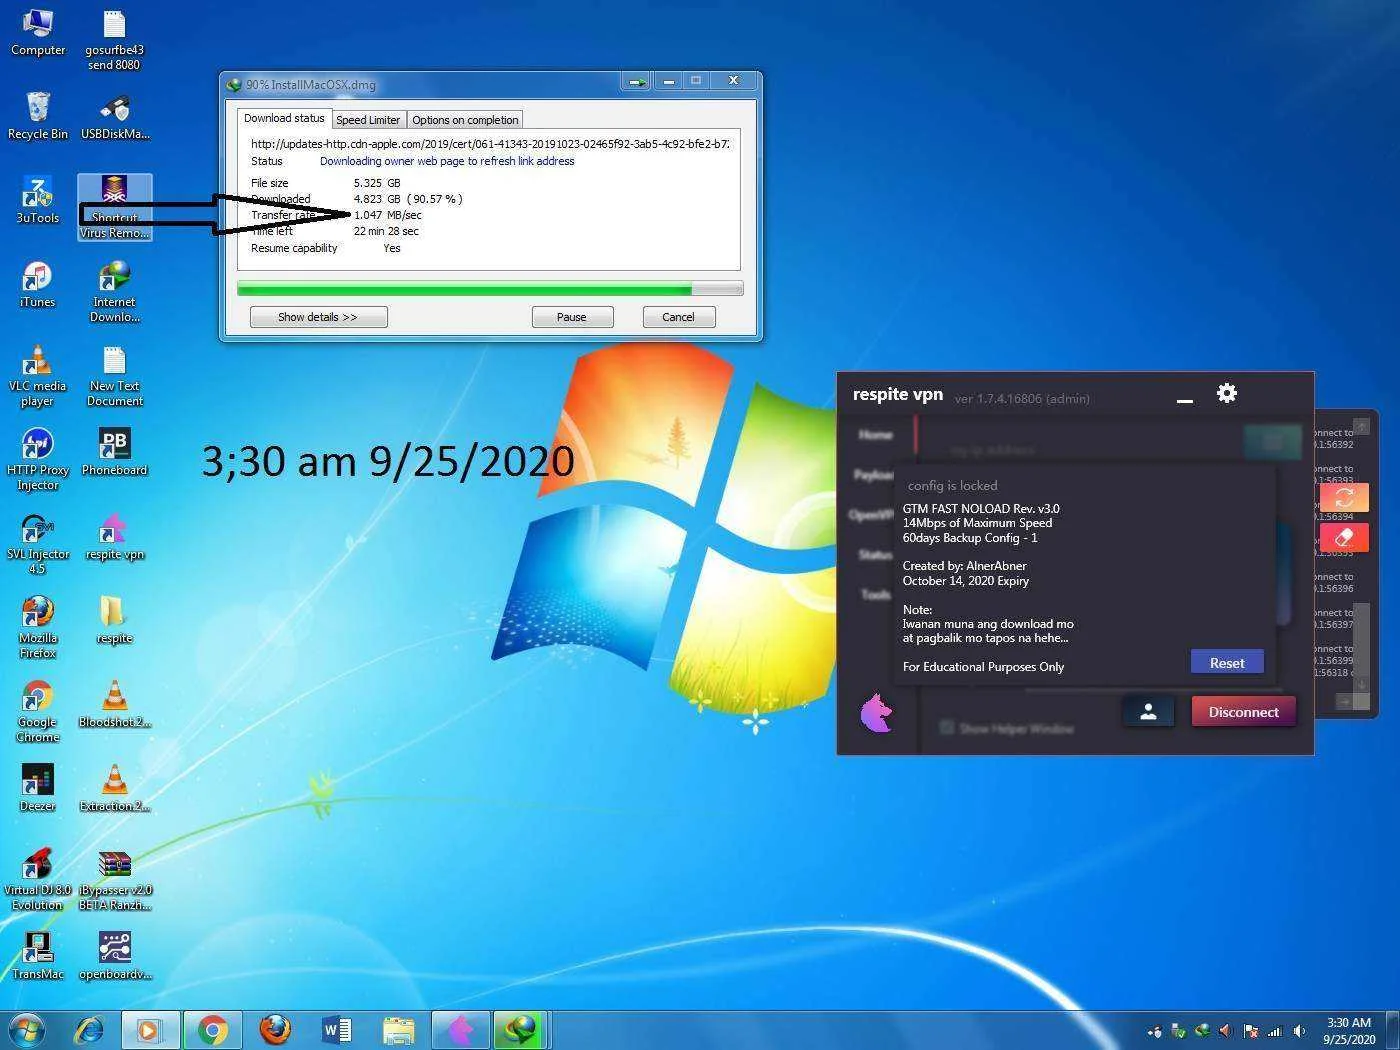Open respite vpn settings gear
The width and height of the screenshot is (1400, 1050).
pos(1227,393)
